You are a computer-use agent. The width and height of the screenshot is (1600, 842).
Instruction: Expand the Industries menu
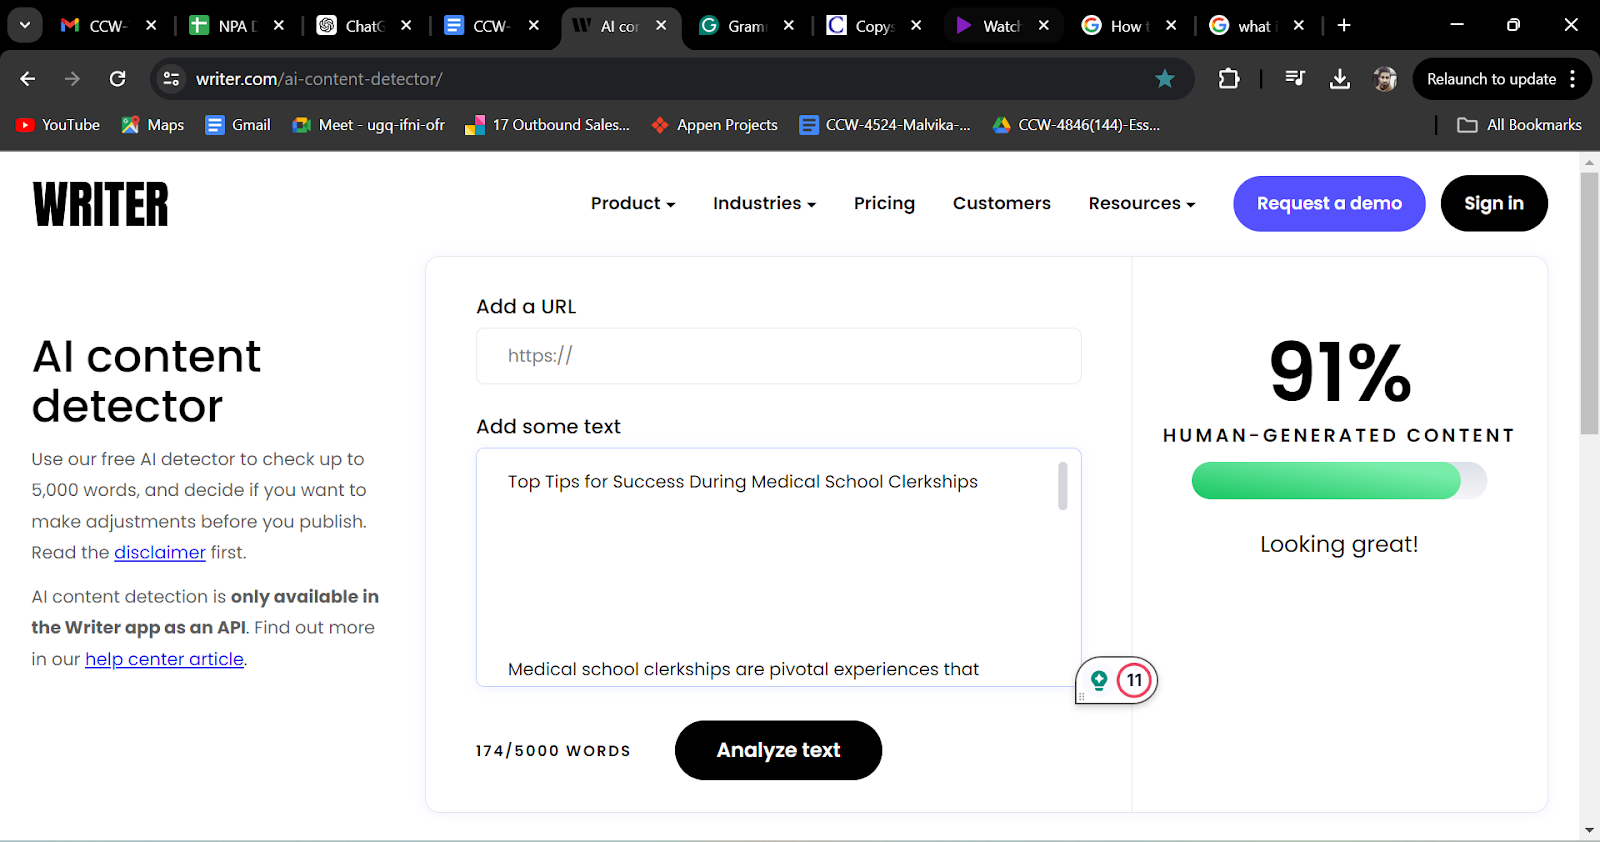click(765, 203)
